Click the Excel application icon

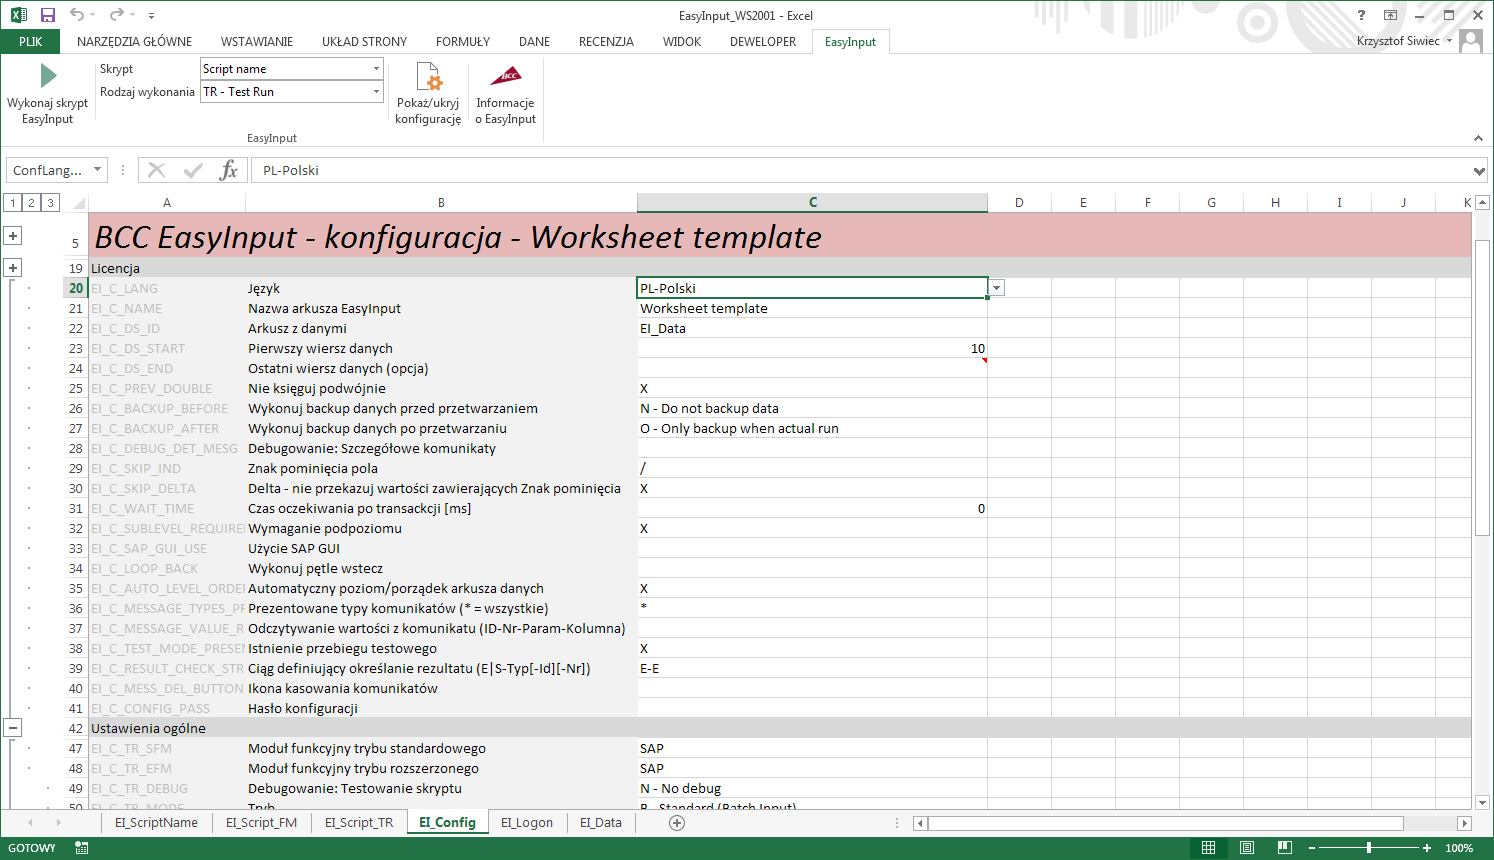19,15
